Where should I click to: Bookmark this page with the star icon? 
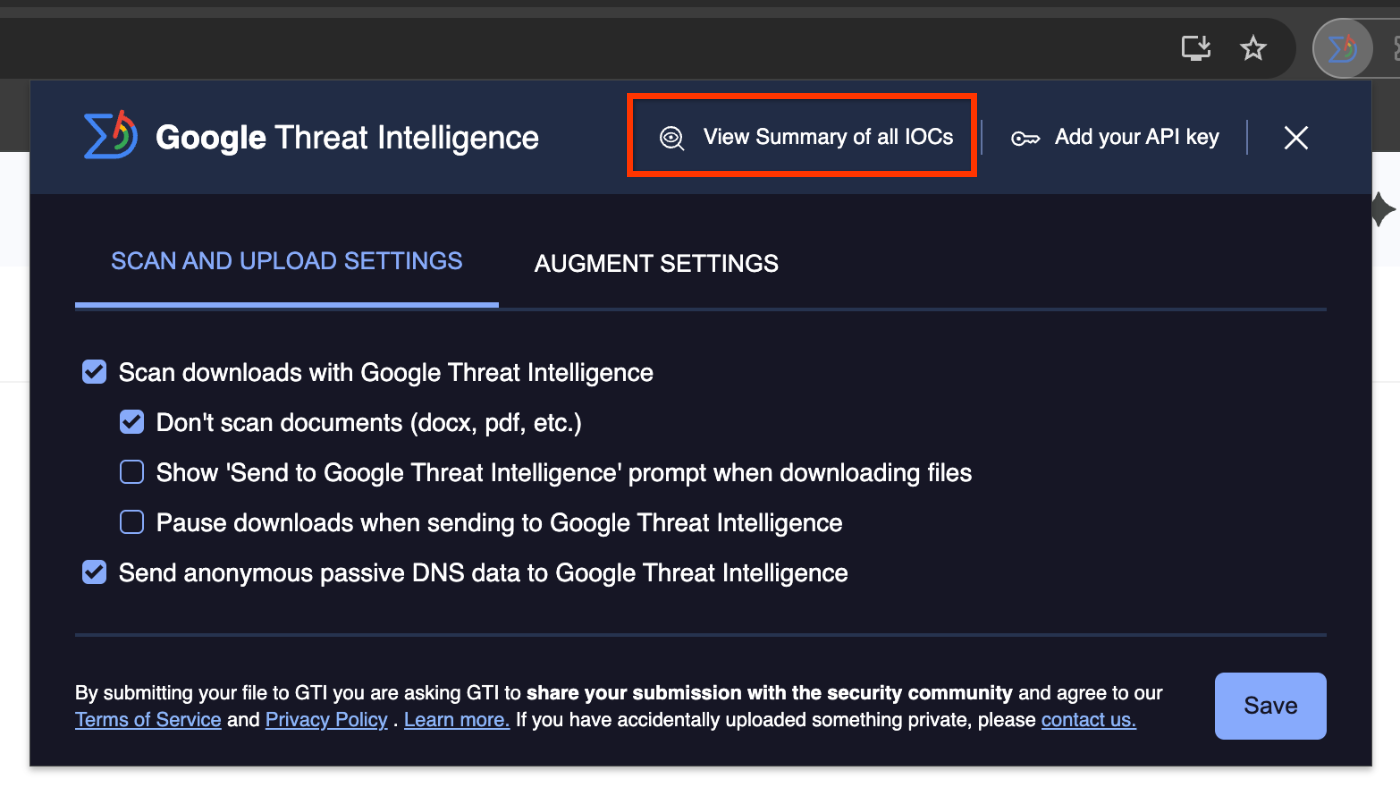(x=1253, y=48)
